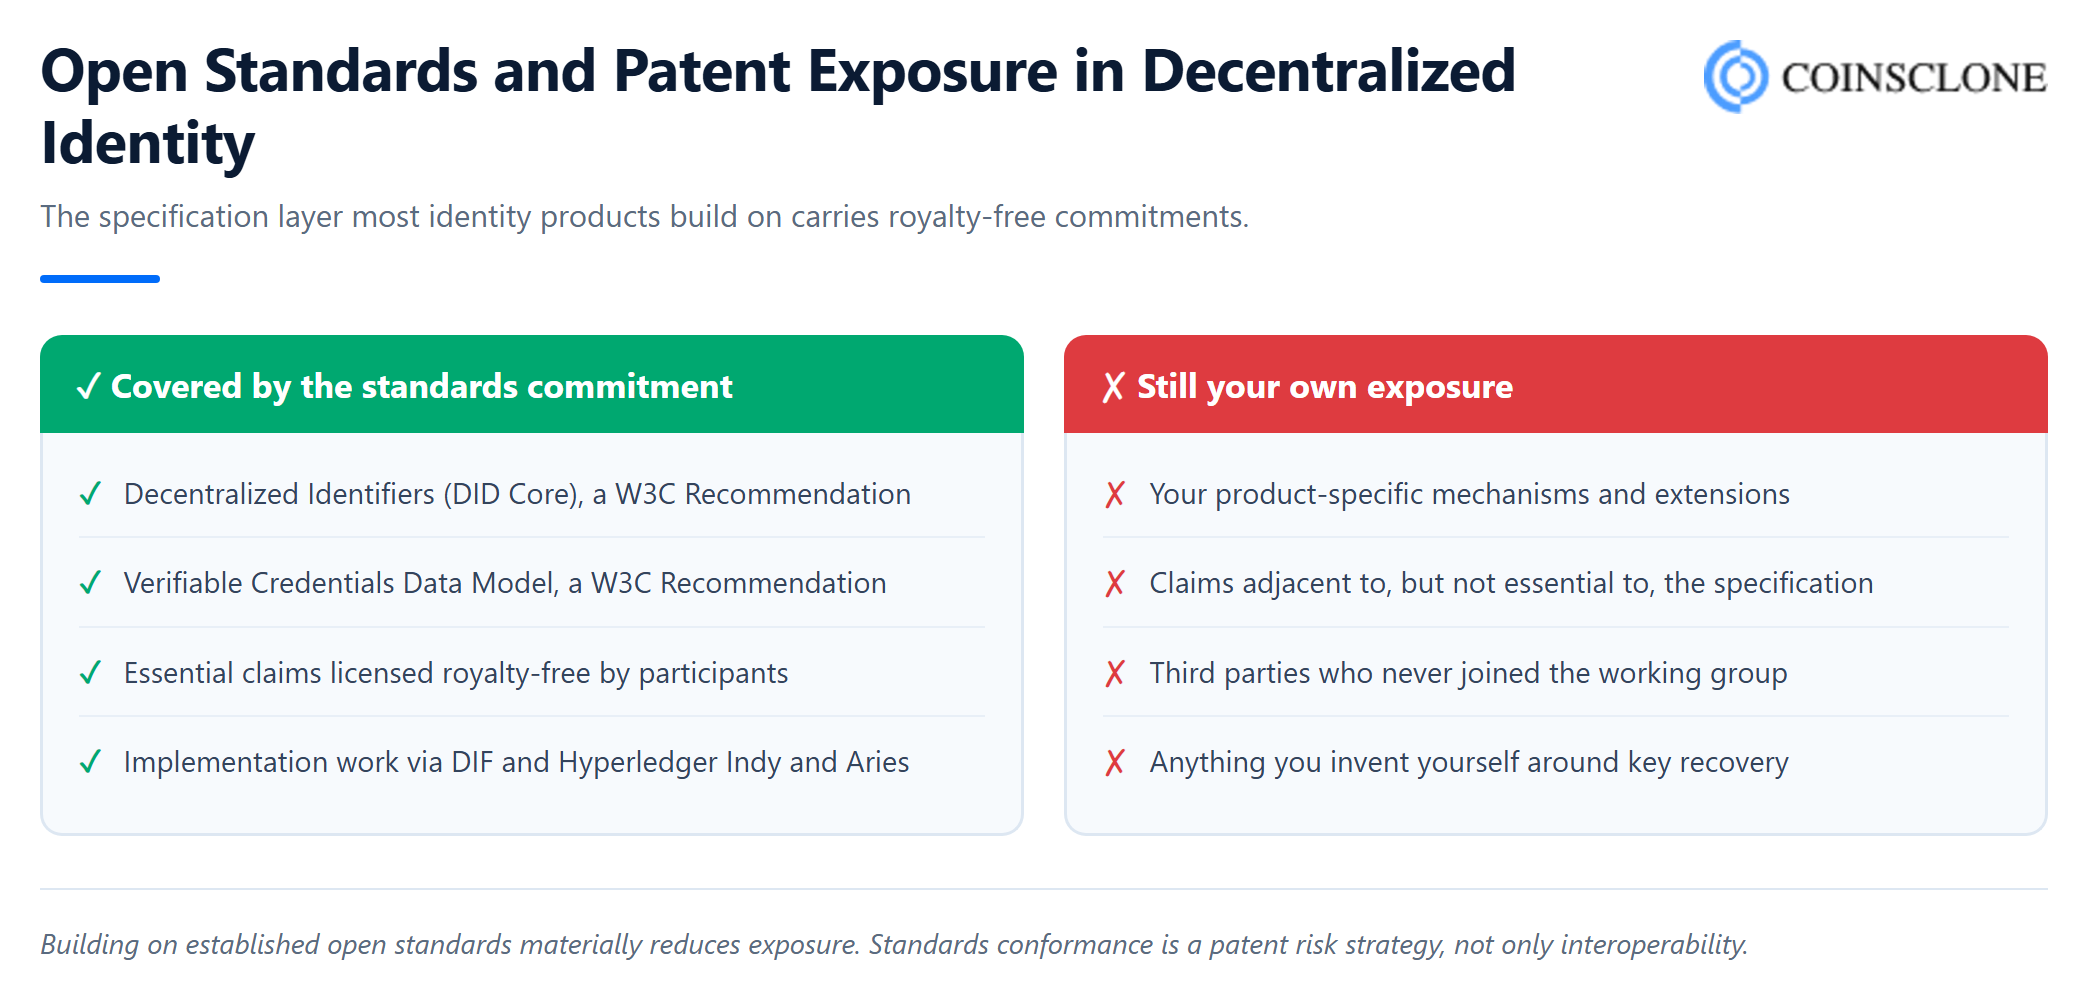Click the red X beside Third parties item
2088x1000 pixels.
coord(1115,673)
